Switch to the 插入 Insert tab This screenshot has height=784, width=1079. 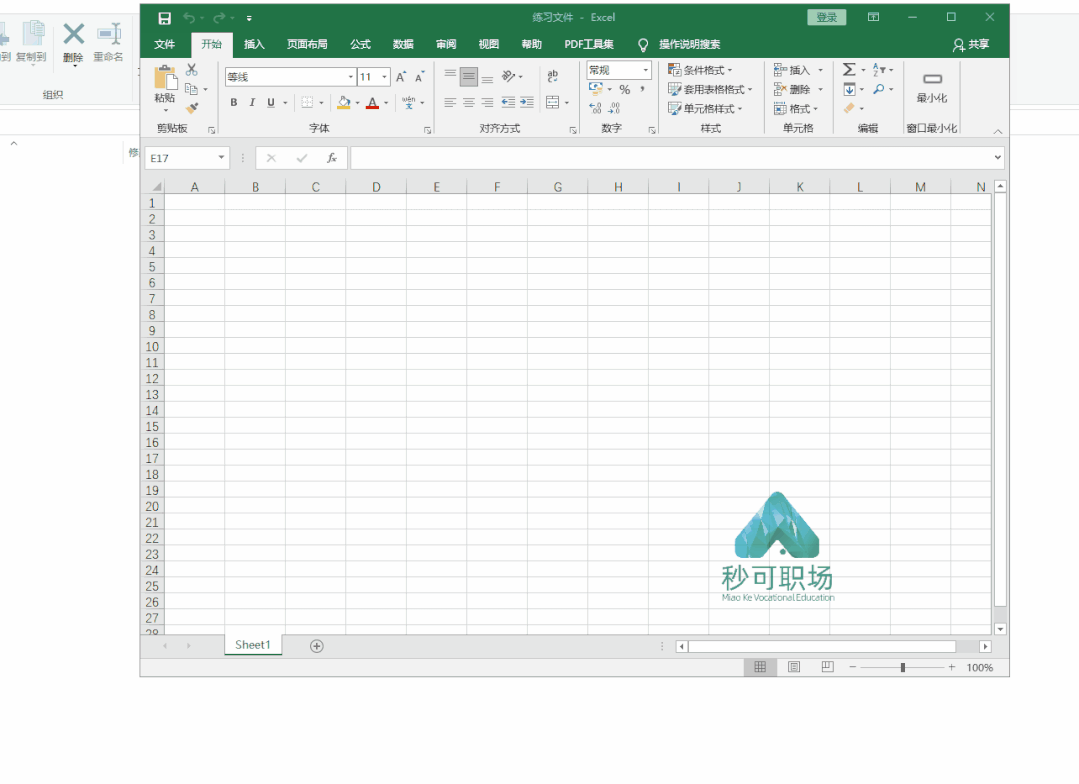pyautogui.click(x=254, y=44)
